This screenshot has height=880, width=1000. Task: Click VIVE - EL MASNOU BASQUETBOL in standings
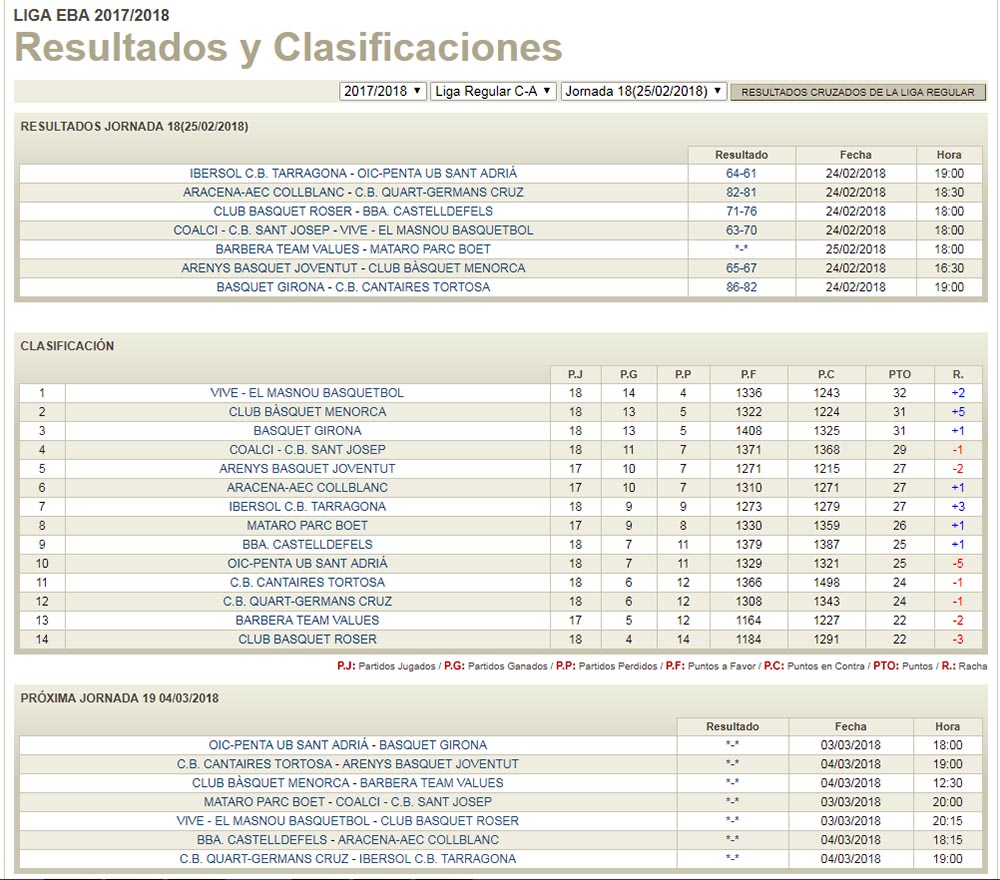(303, 393)
